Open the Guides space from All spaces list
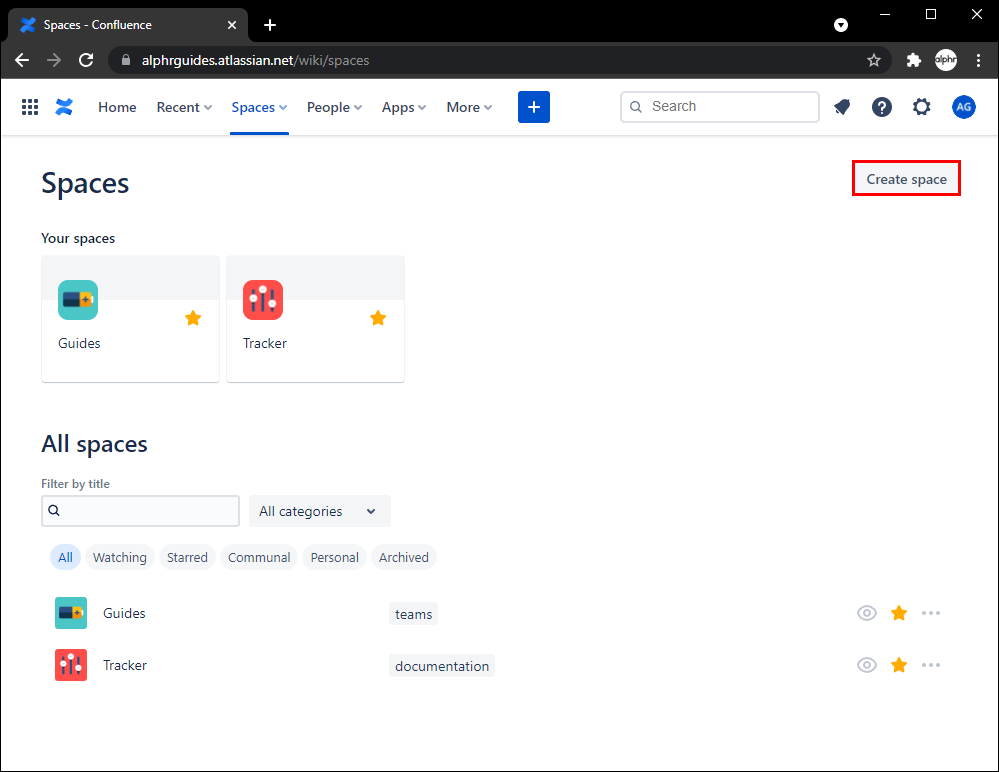 coord(124,613)
